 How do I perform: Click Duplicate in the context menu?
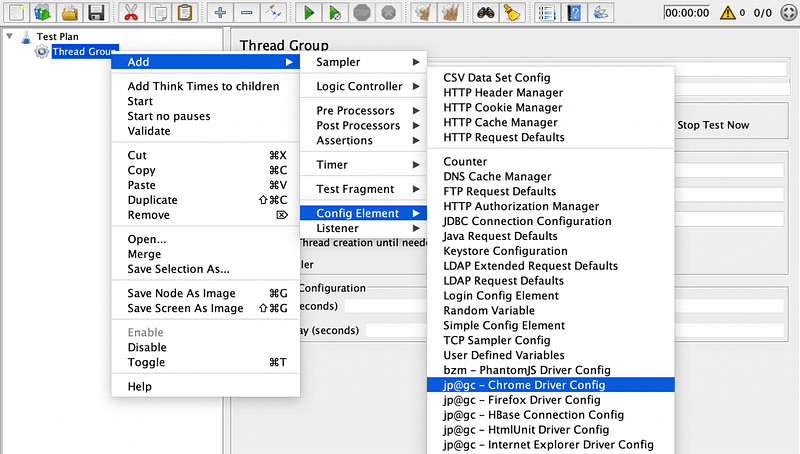(152, 200)
